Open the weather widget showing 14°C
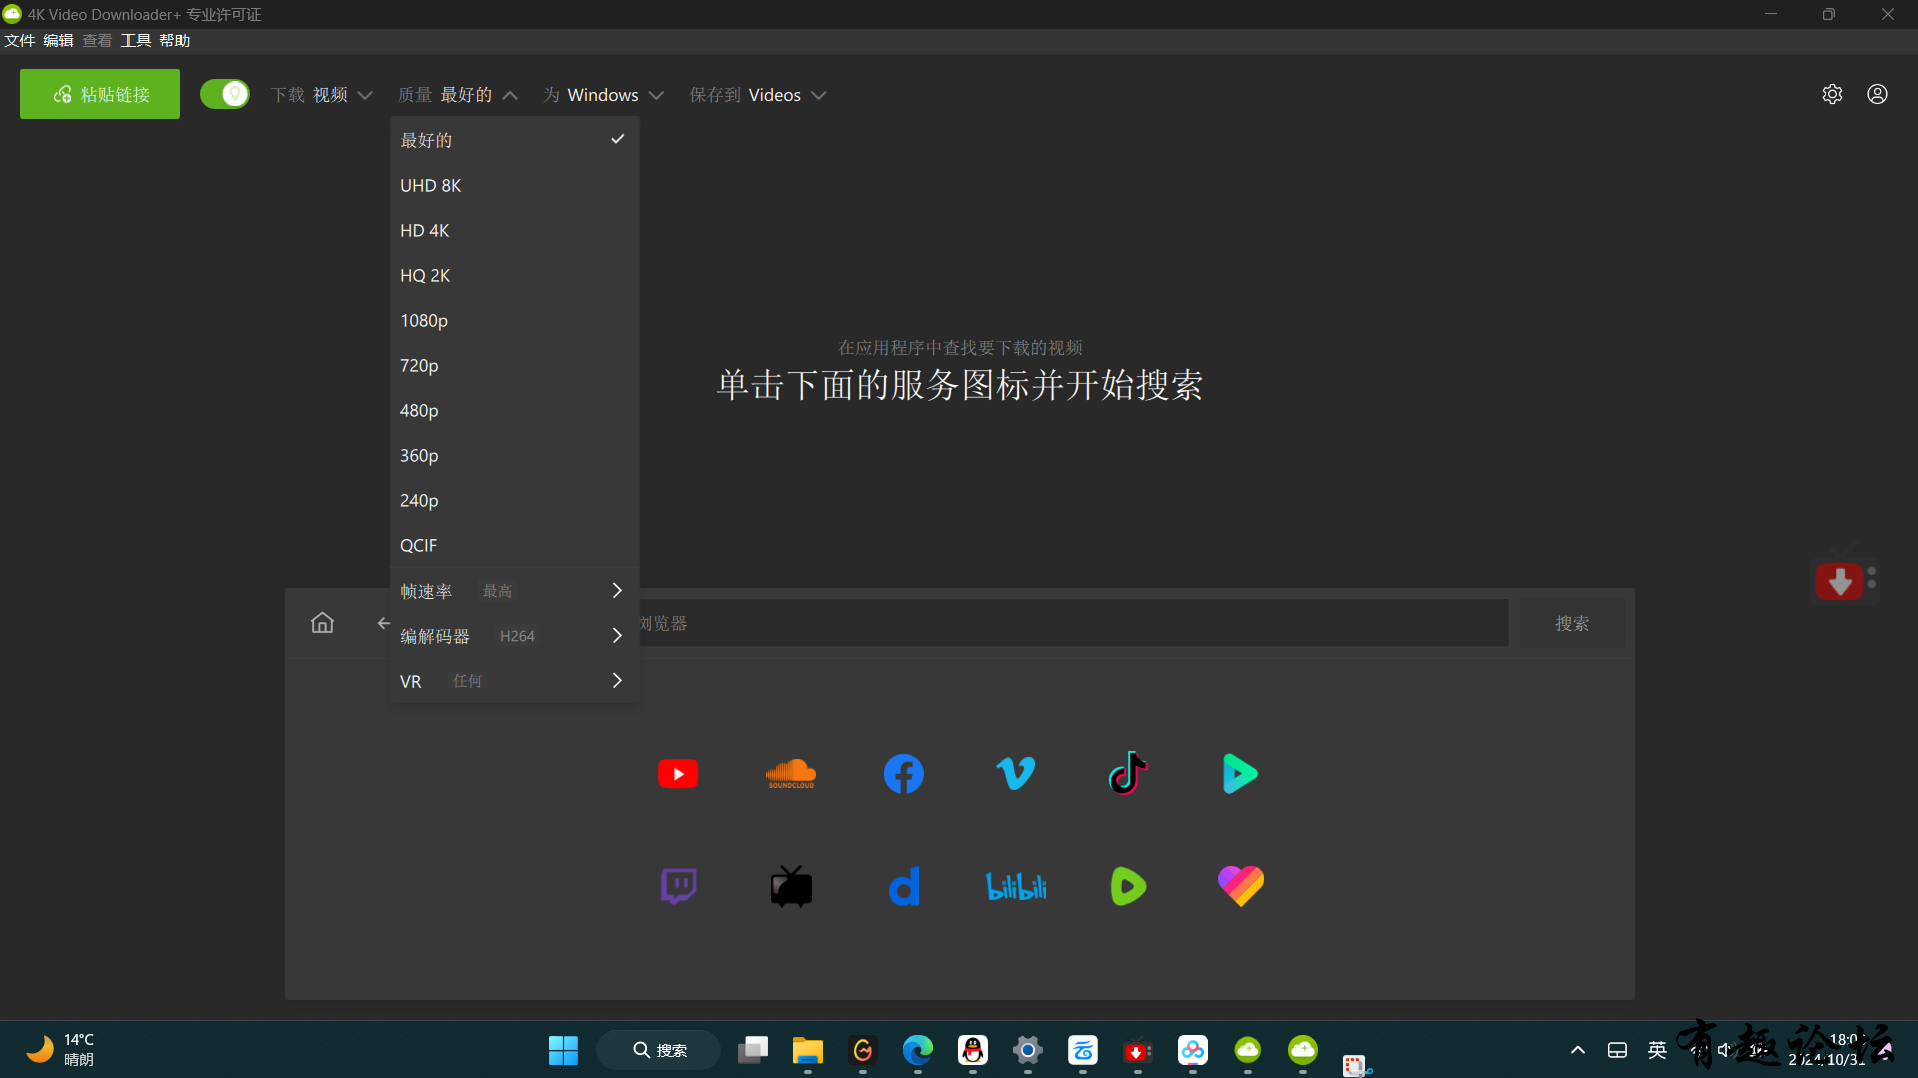 (x=62, y=1050)
